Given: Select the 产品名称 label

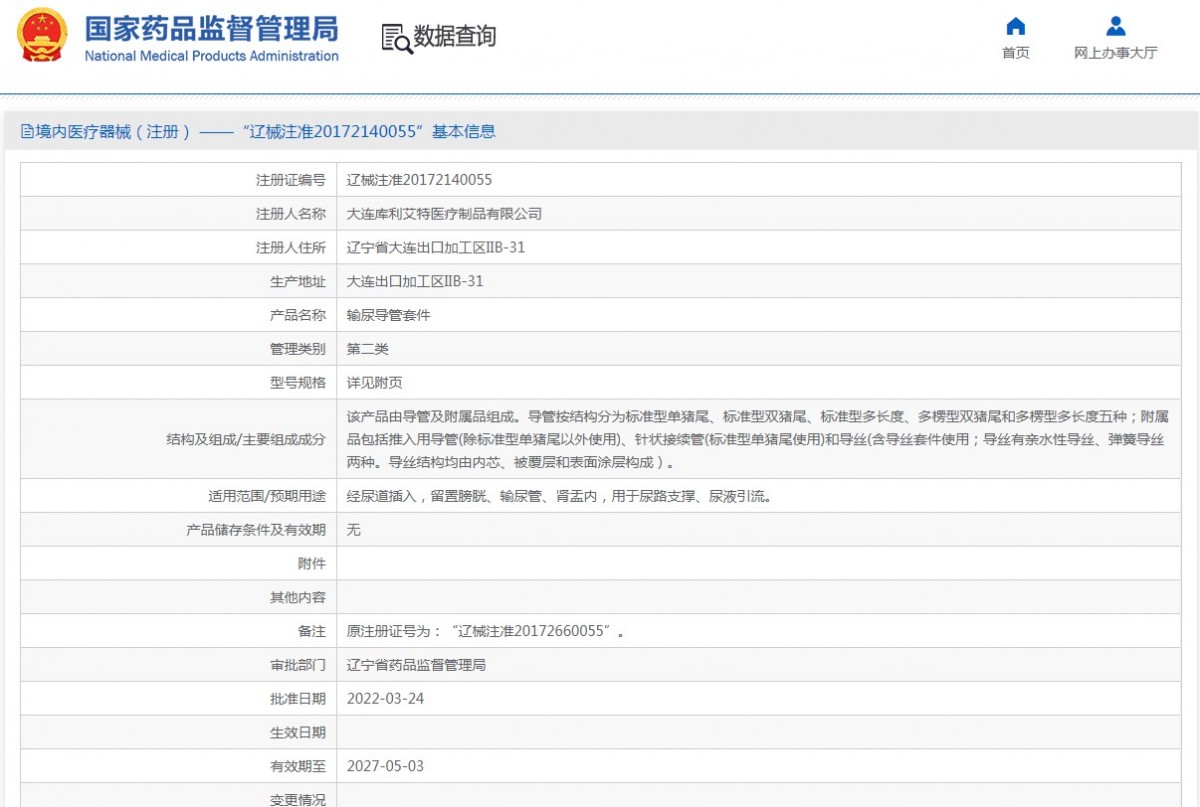Looking at the screenshot, I should click(298, 315).
